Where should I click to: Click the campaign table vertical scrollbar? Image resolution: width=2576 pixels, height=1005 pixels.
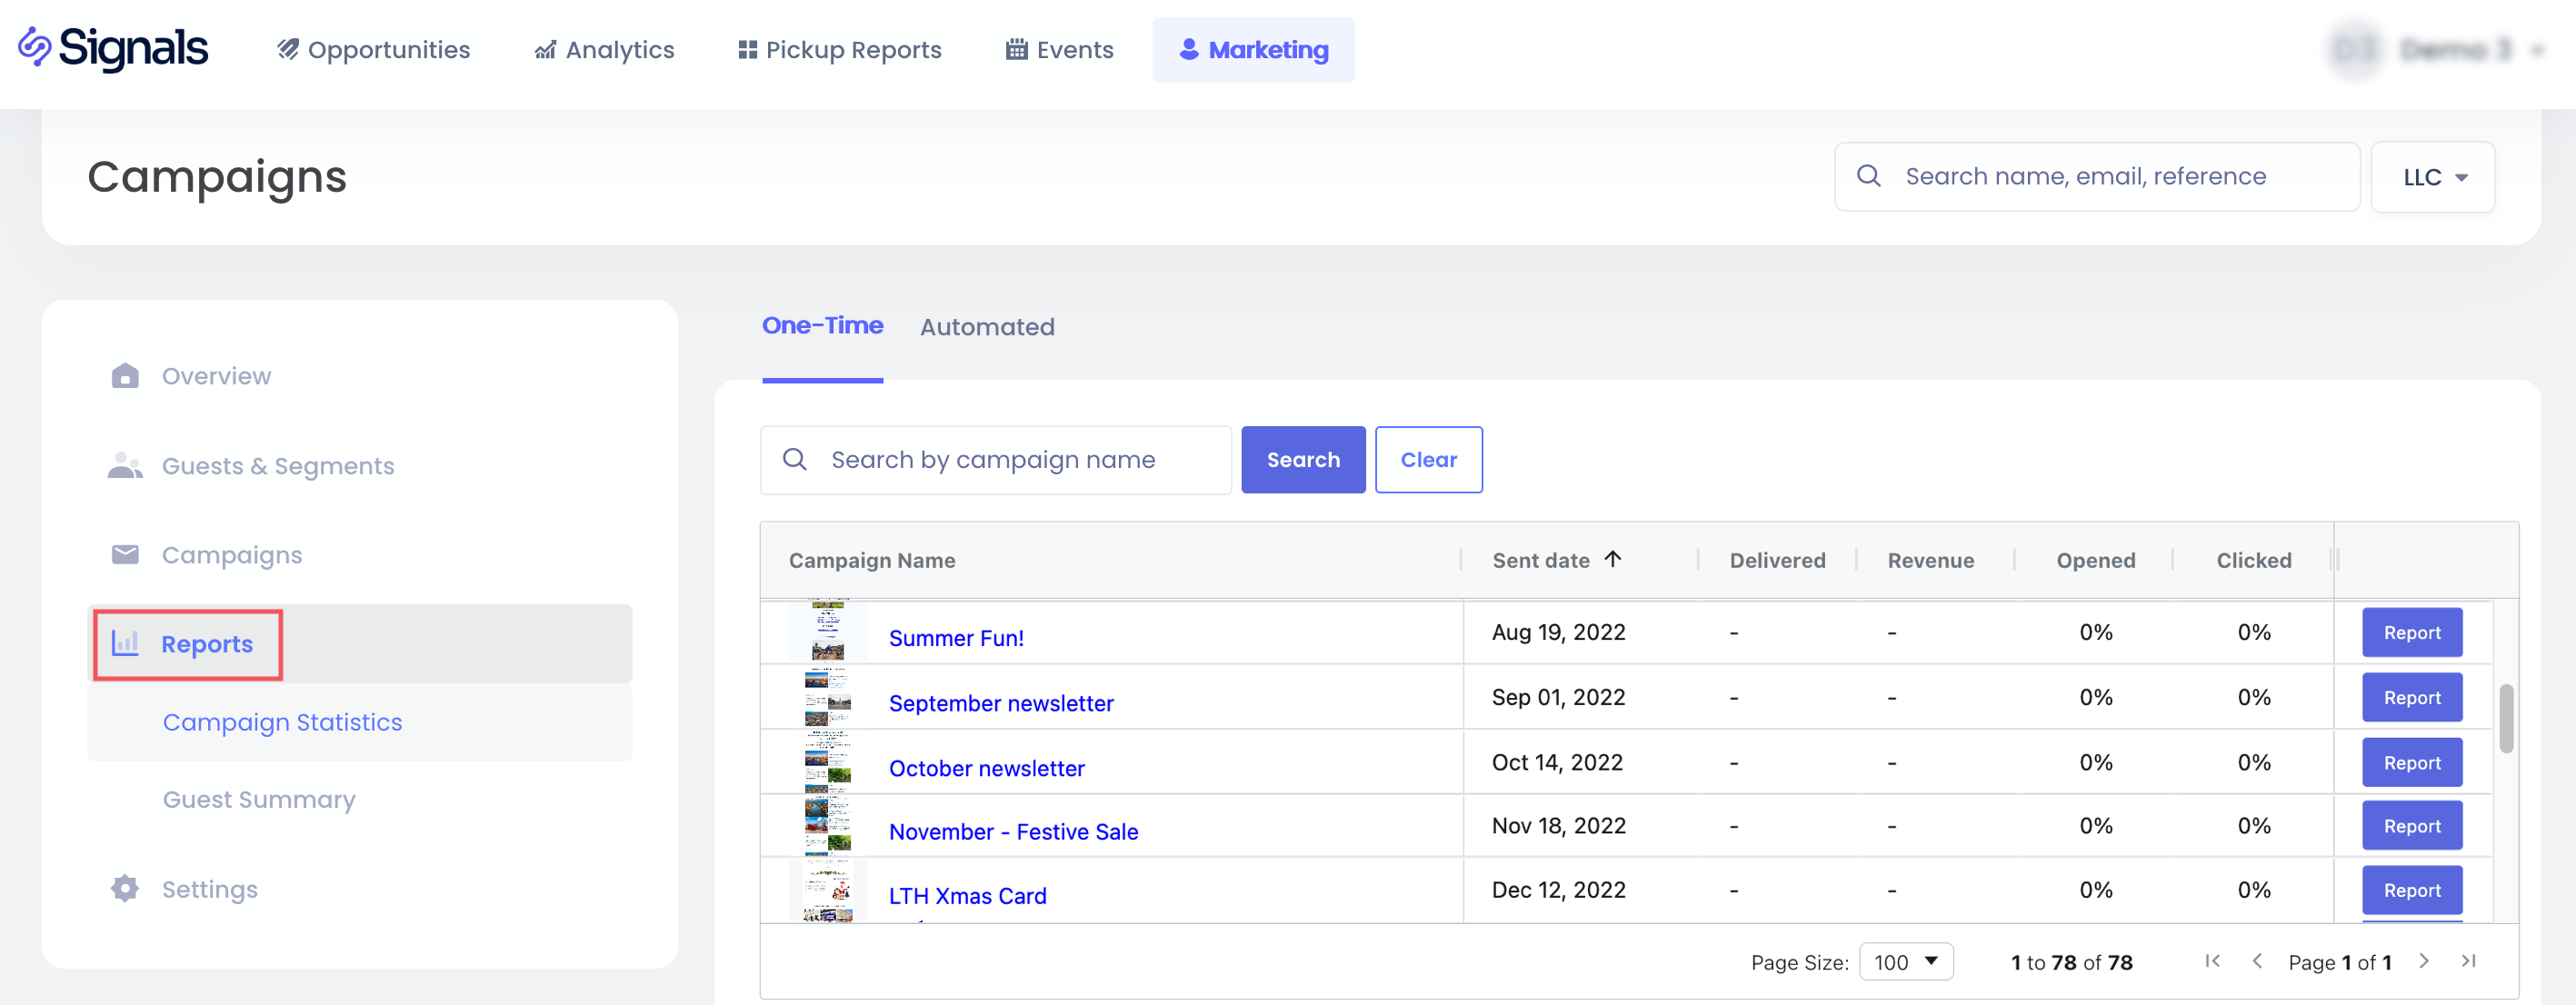click(2505, 718)
